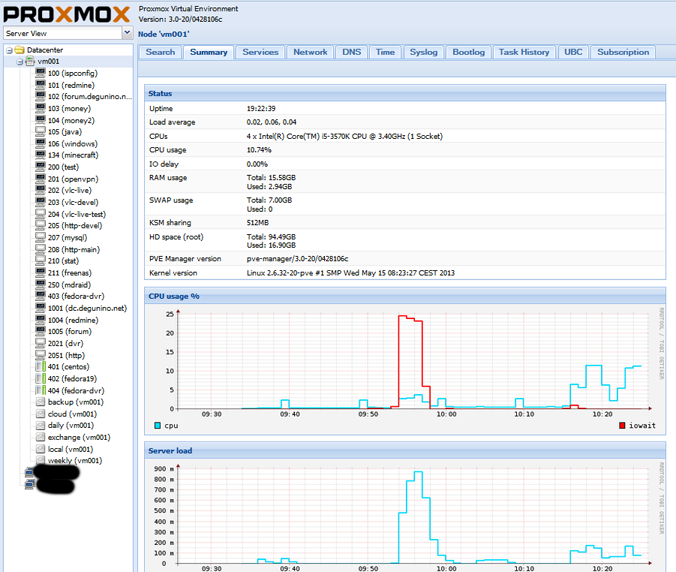The image size is (676, 572).
Task: Select 102 (forum.degunino.n...) in the tree
Action: click(x=90, y=96)
